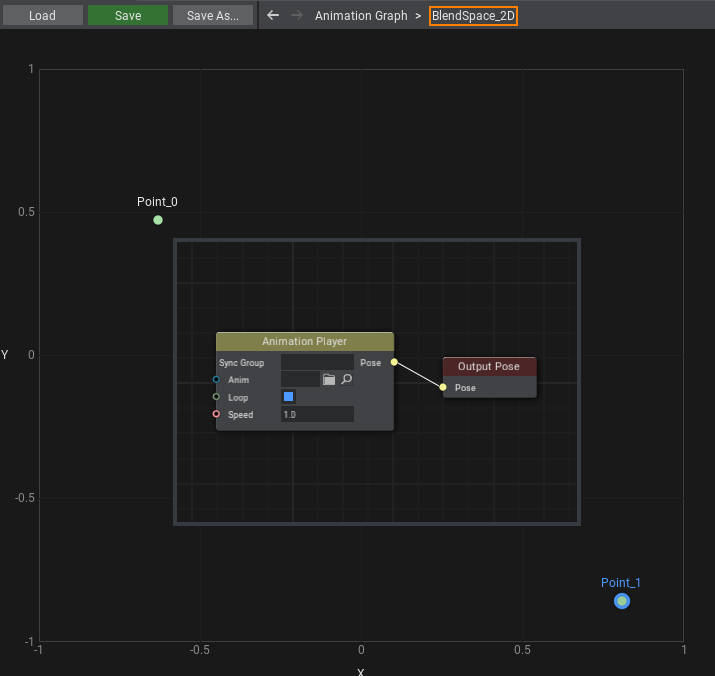Click the Output Pose input pin
This screenshot has height=676, width=715.
coord(443,387)
